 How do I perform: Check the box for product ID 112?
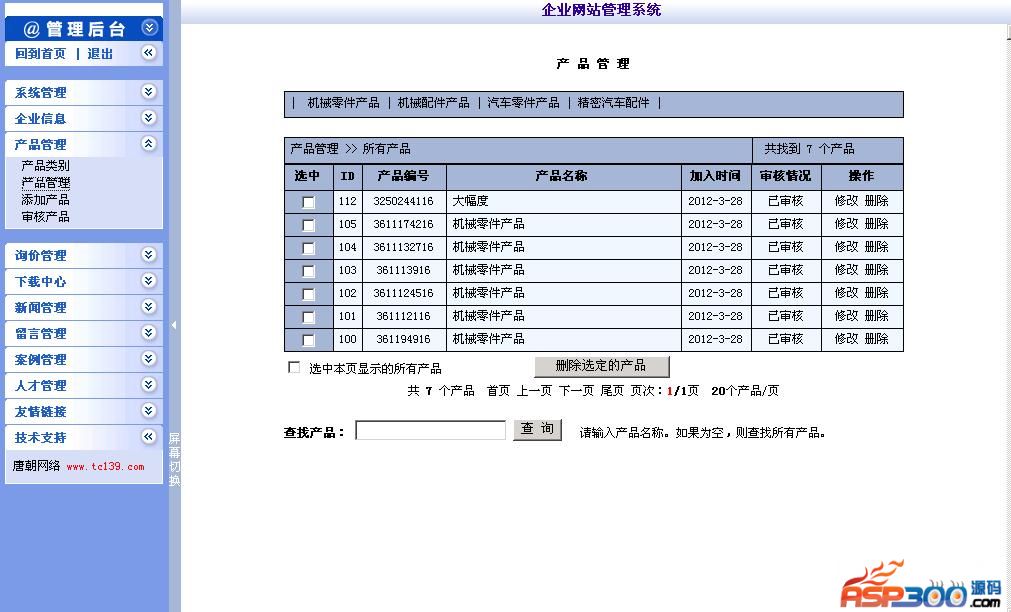click(x=308, y=202)
